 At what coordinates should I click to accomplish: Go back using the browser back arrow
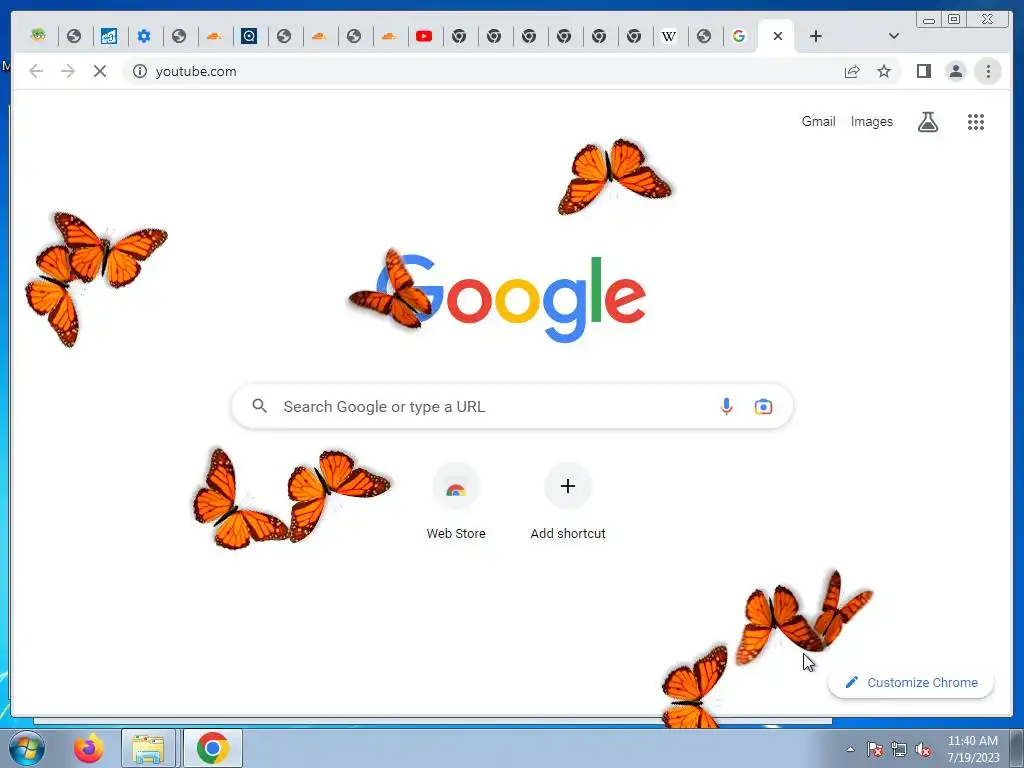coord(36,71)
